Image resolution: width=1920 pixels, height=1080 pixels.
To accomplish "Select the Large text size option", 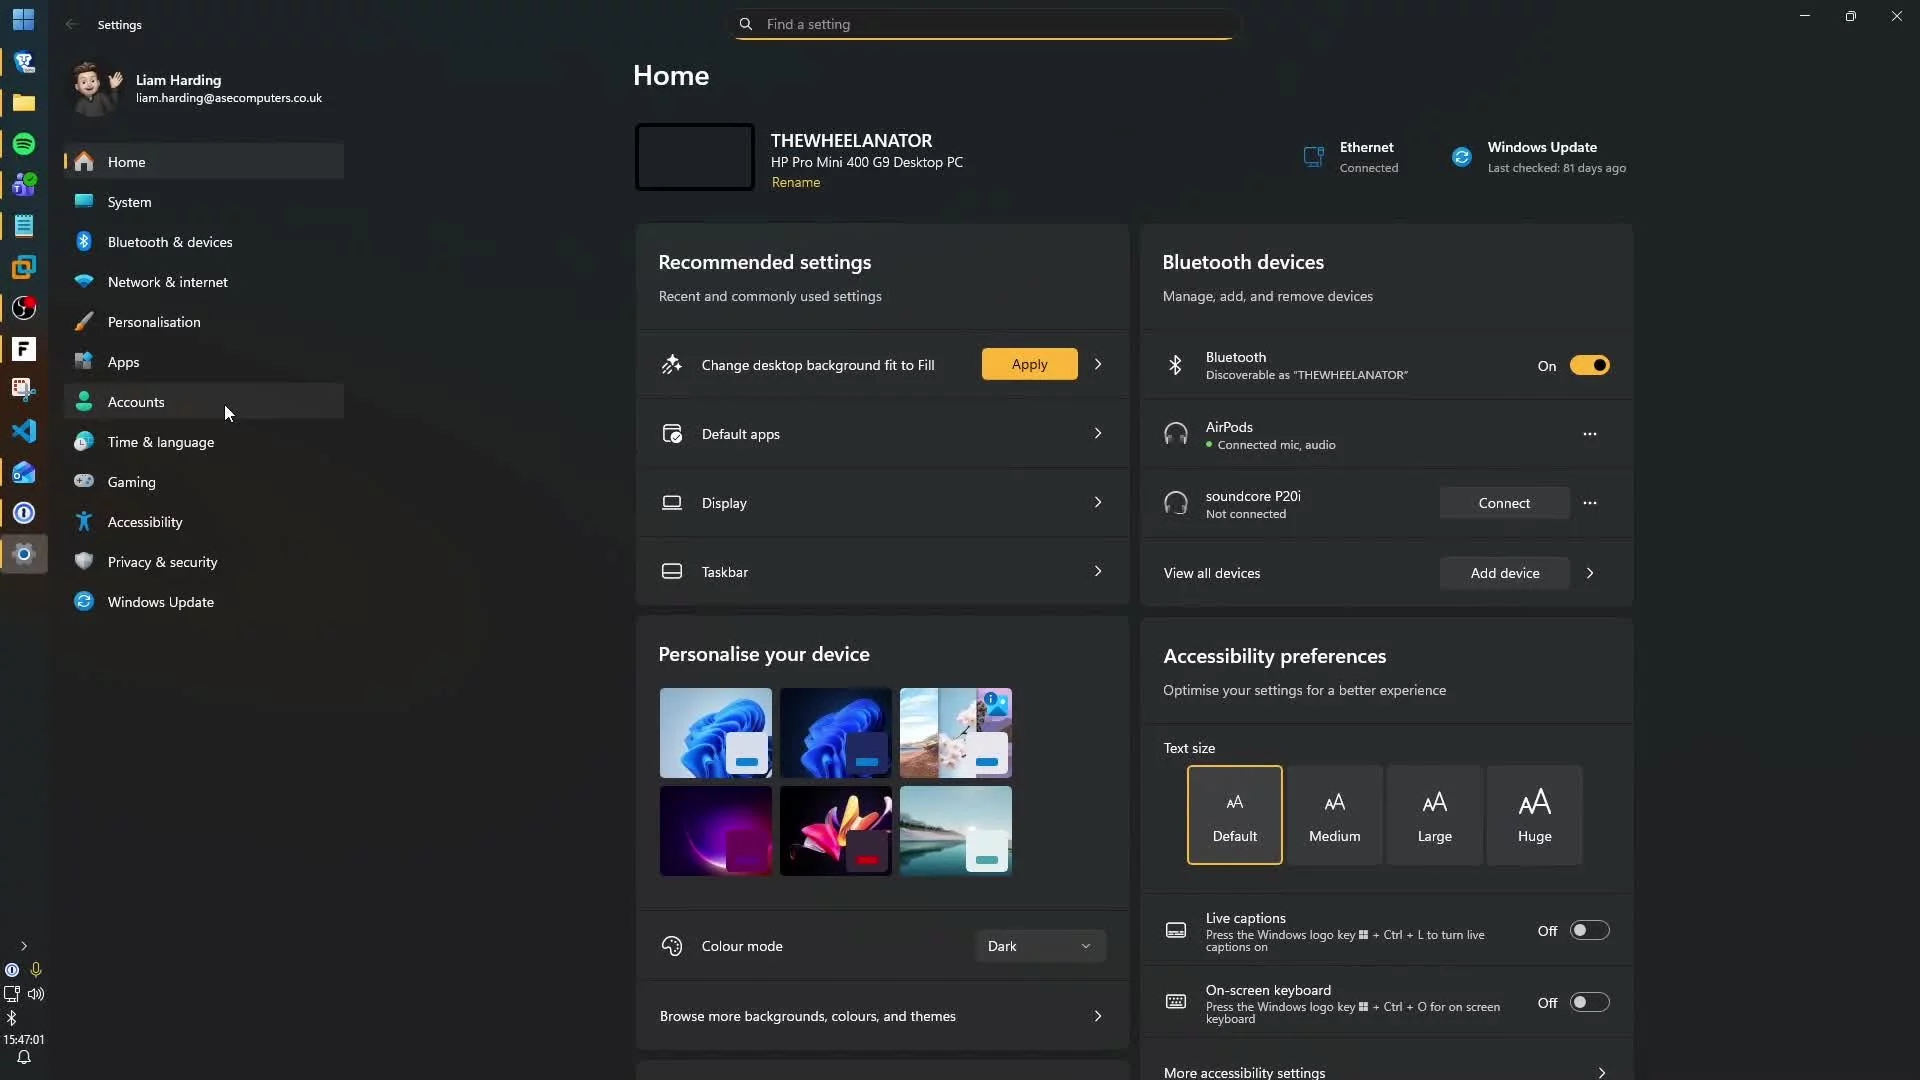I will coord(1434,815).
